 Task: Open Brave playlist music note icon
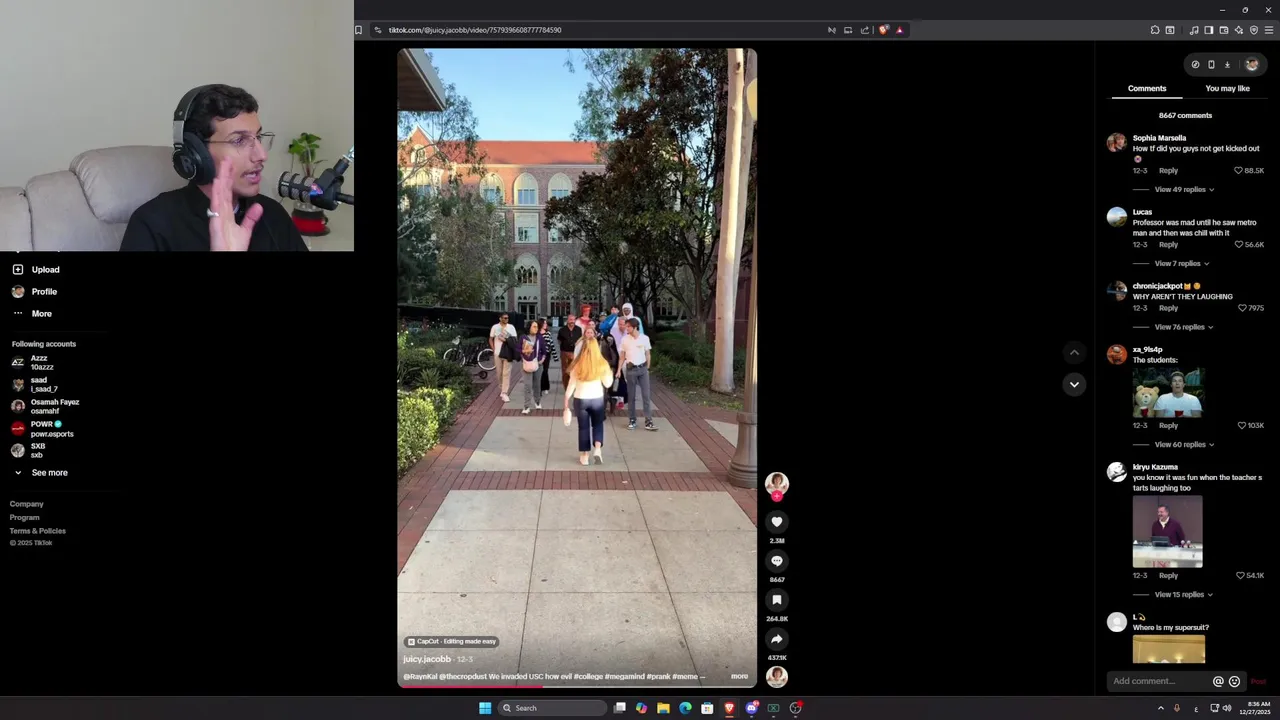1193,30
